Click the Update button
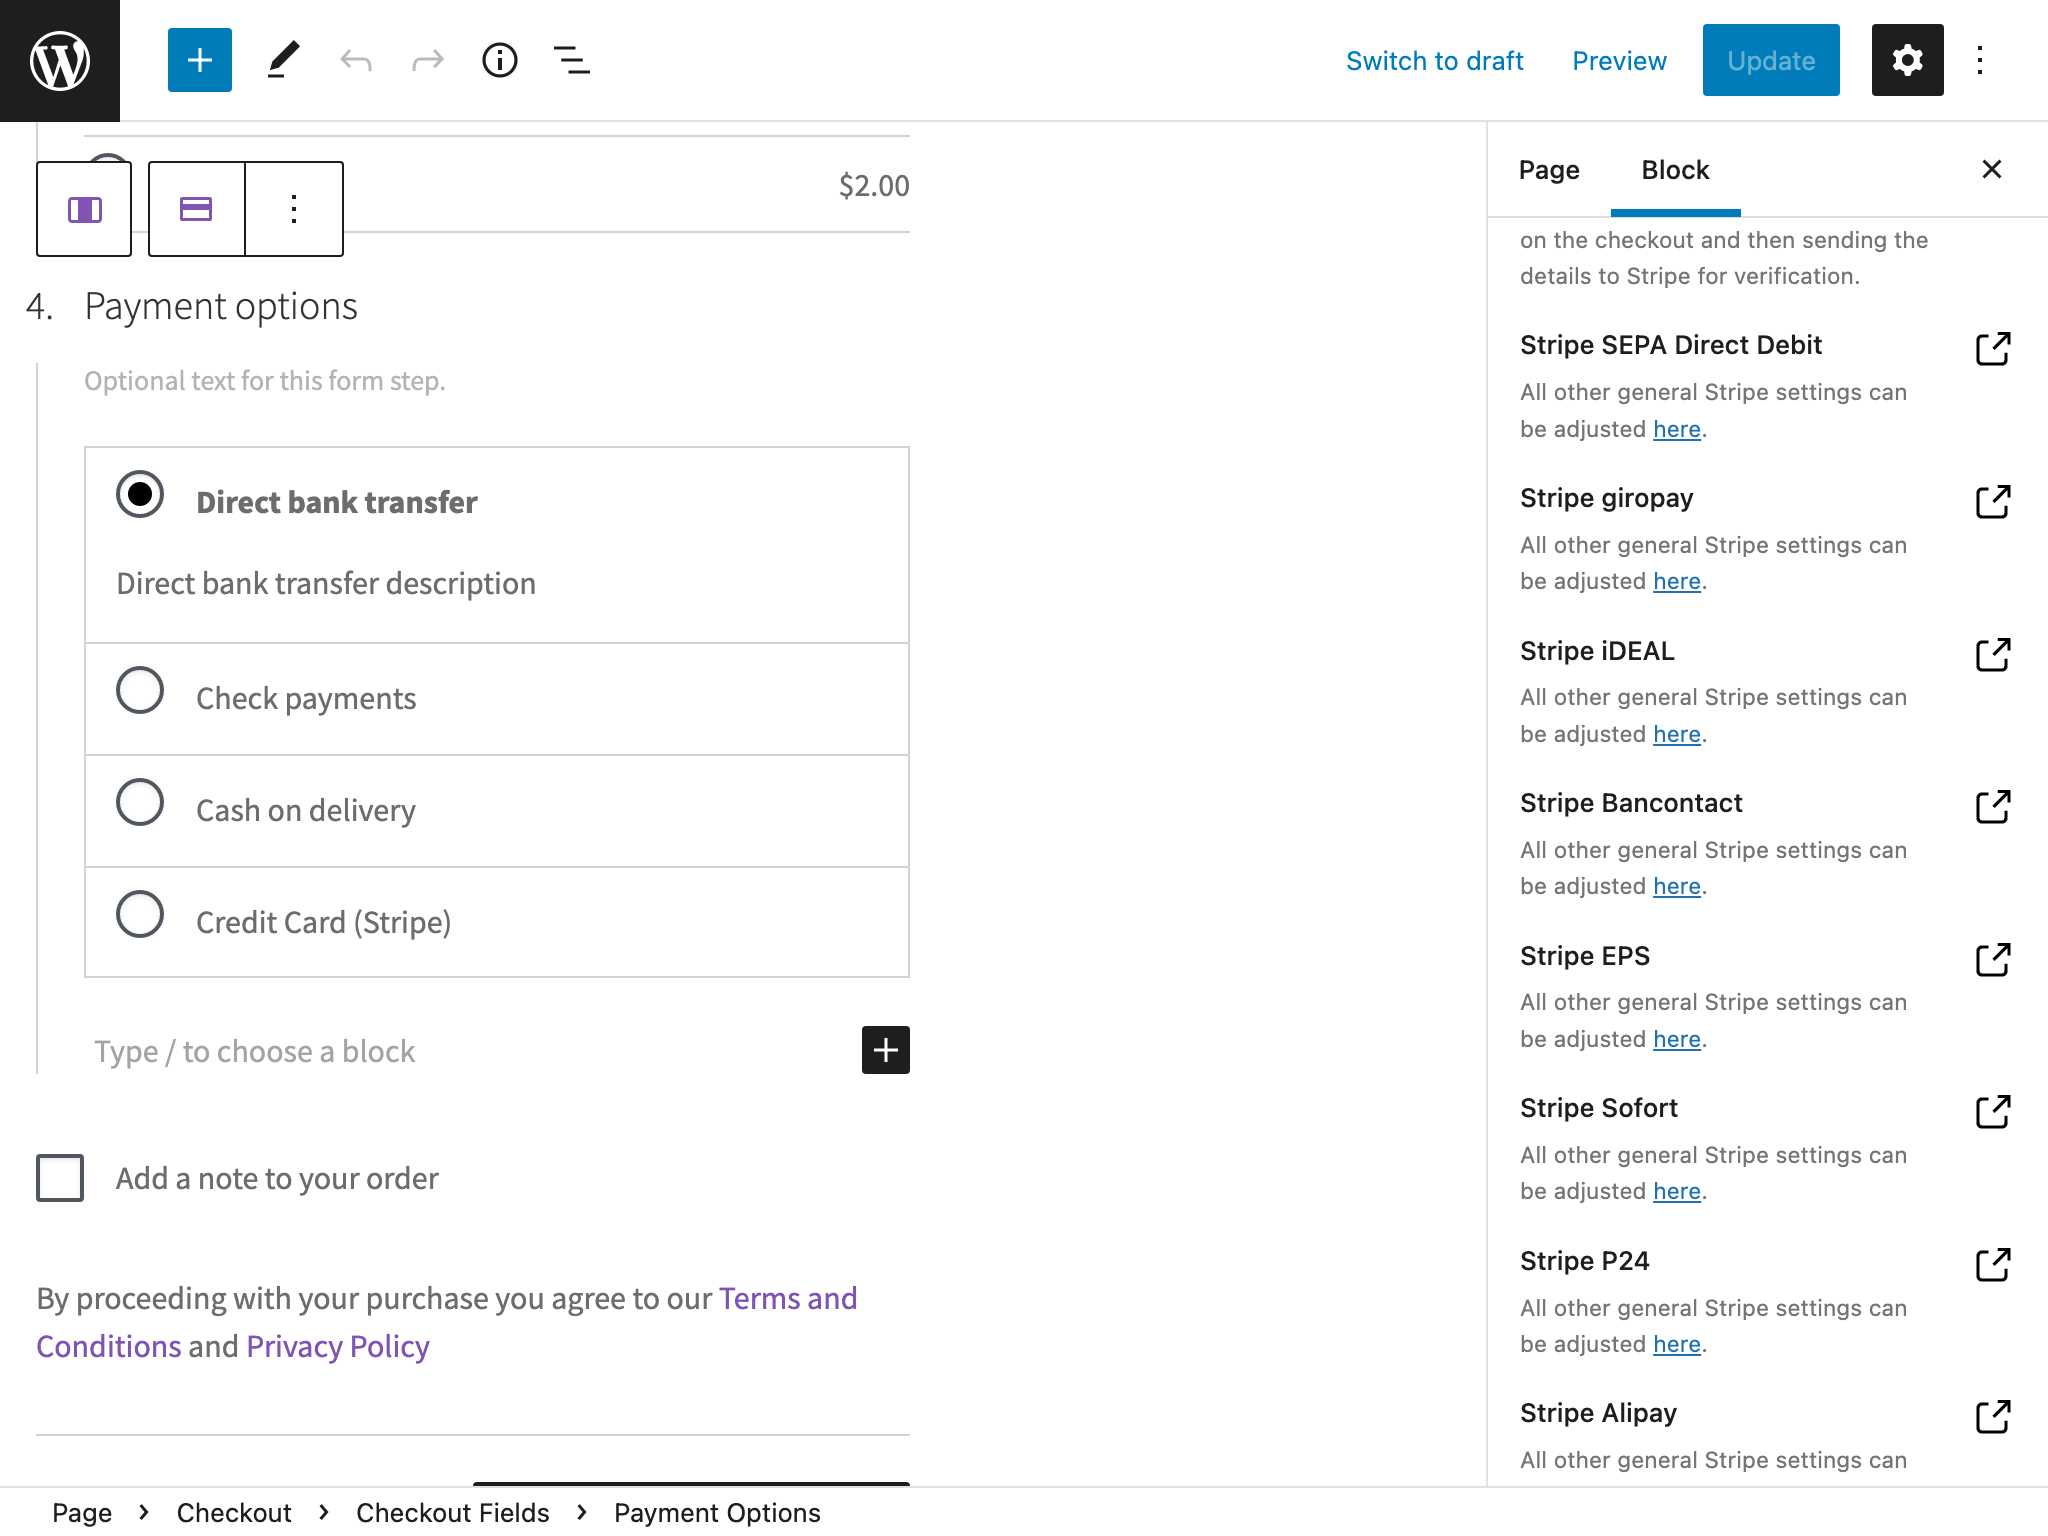The width and height of the screenshot is (2048, 1536). click(1771, 60)
